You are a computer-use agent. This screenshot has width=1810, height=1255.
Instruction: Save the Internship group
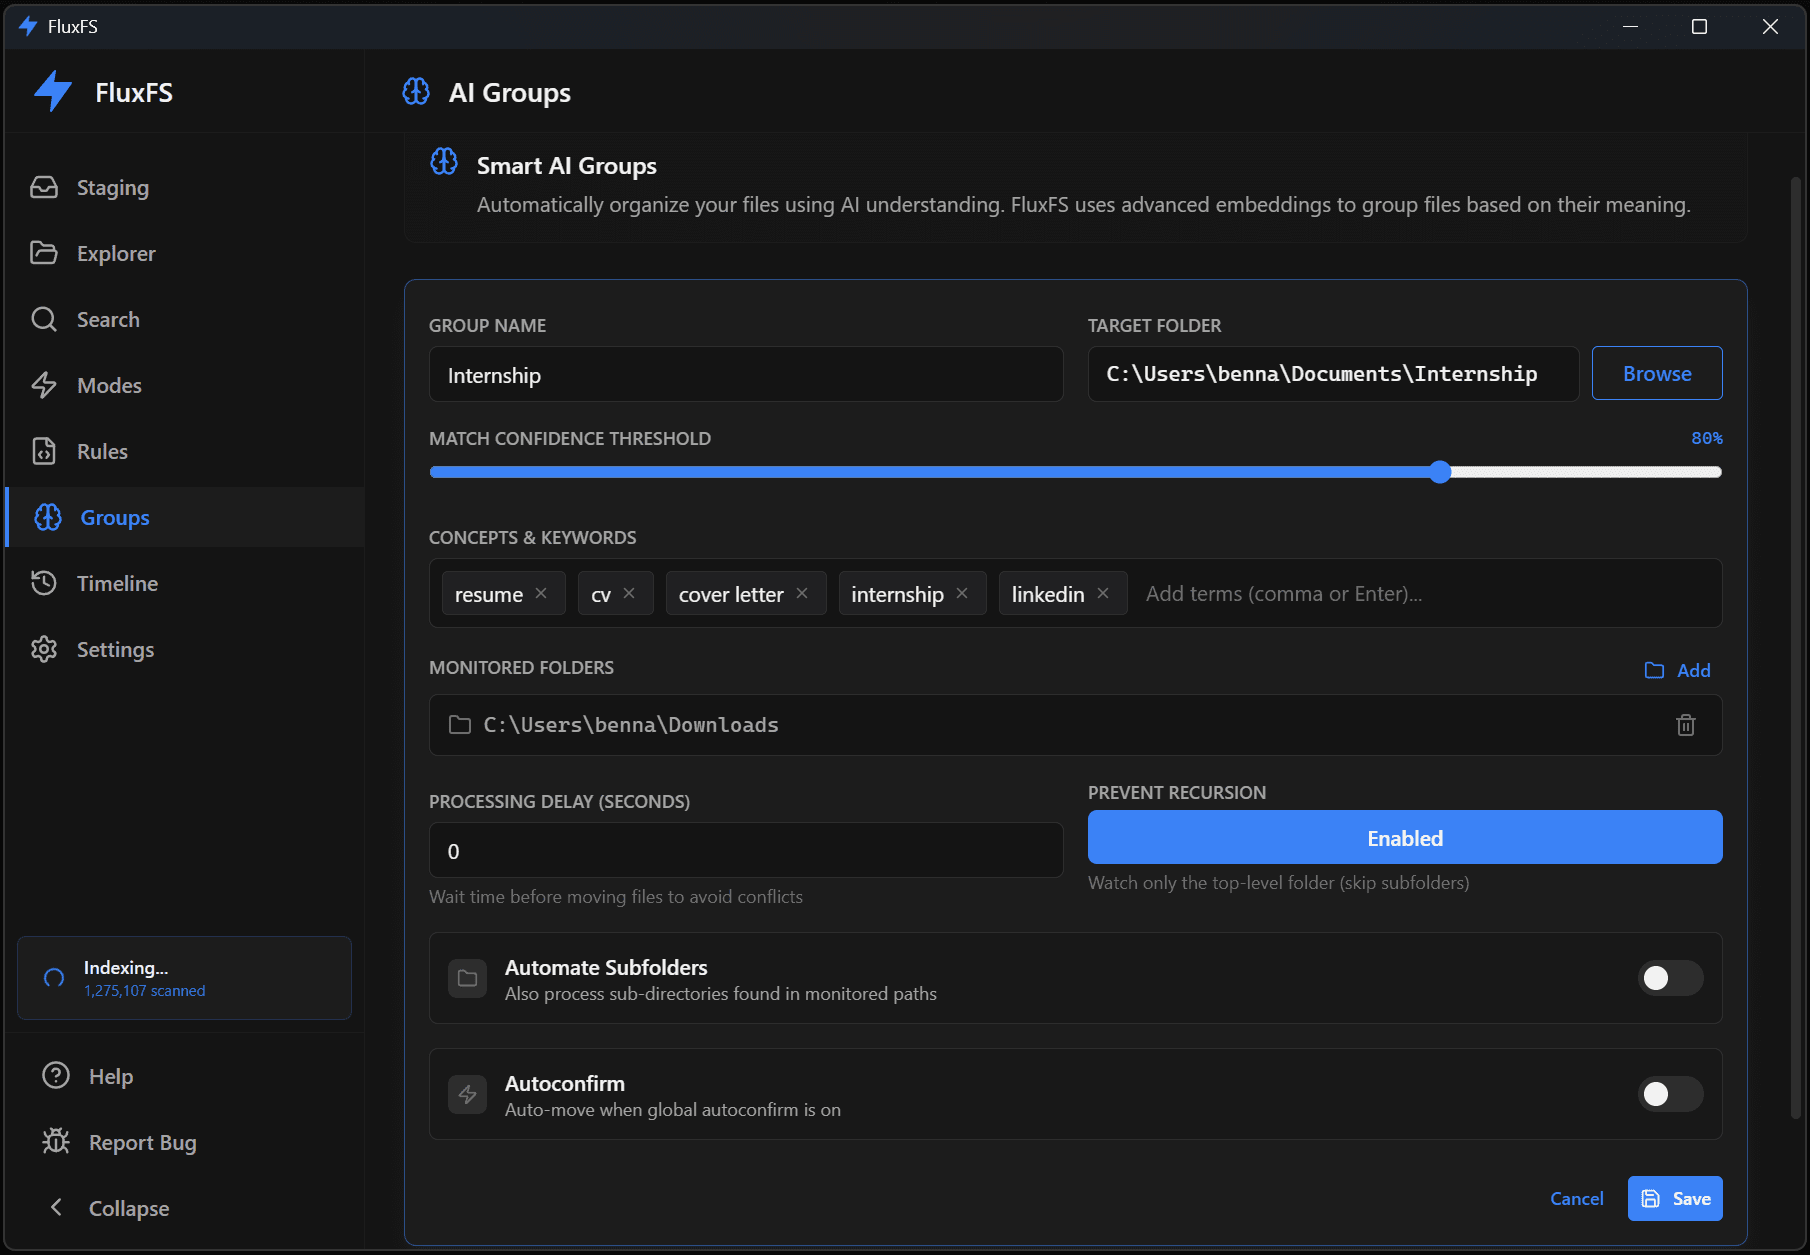(x=1674, y=1198)
